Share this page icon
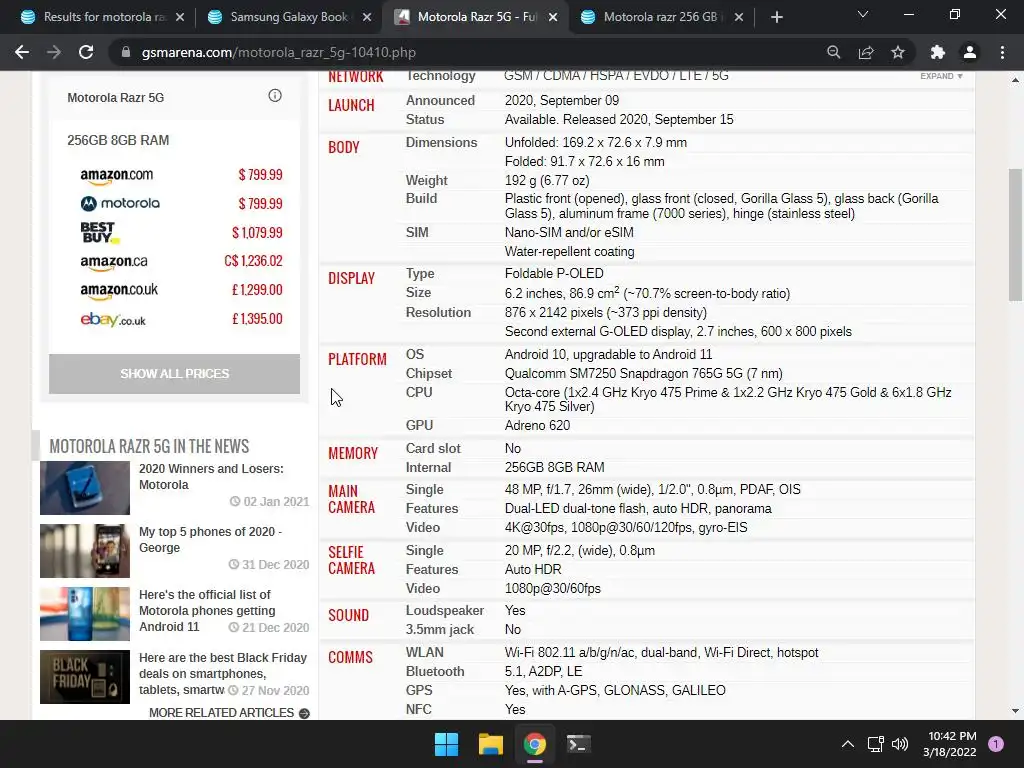This screenshot has width=1024, height=768. pyautogui.click(x=866, y=52)
